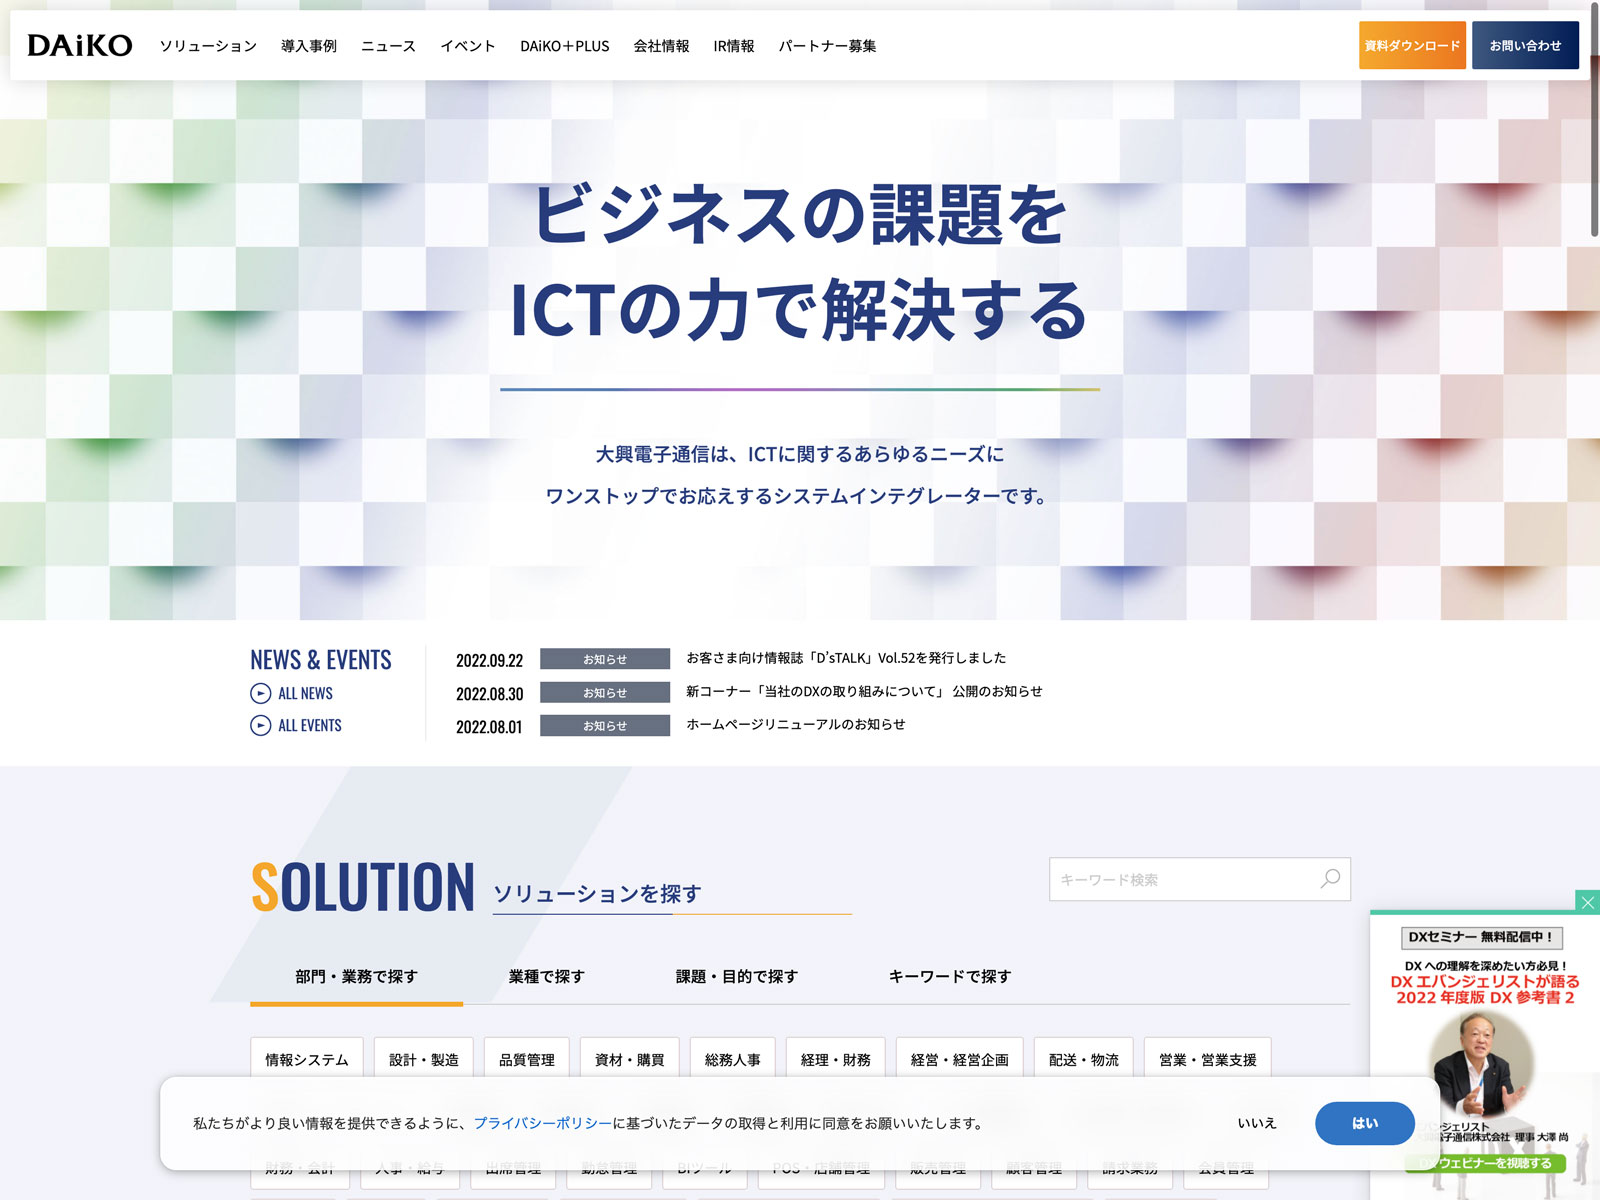The image size is (1600, 1200).
Task: Focus the キーワード検索 input field
Action: pos(1185,879)
